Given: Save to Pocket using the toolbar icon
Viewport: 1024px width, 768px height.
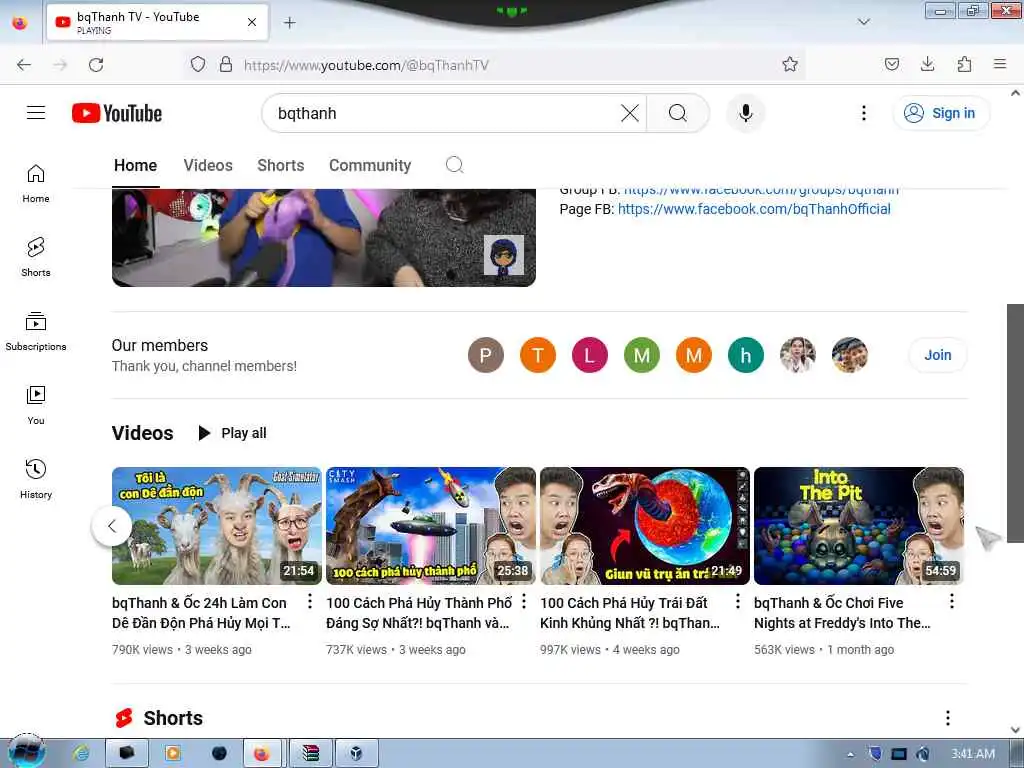Looking at the screenshot, I should [x=891, y=64].
